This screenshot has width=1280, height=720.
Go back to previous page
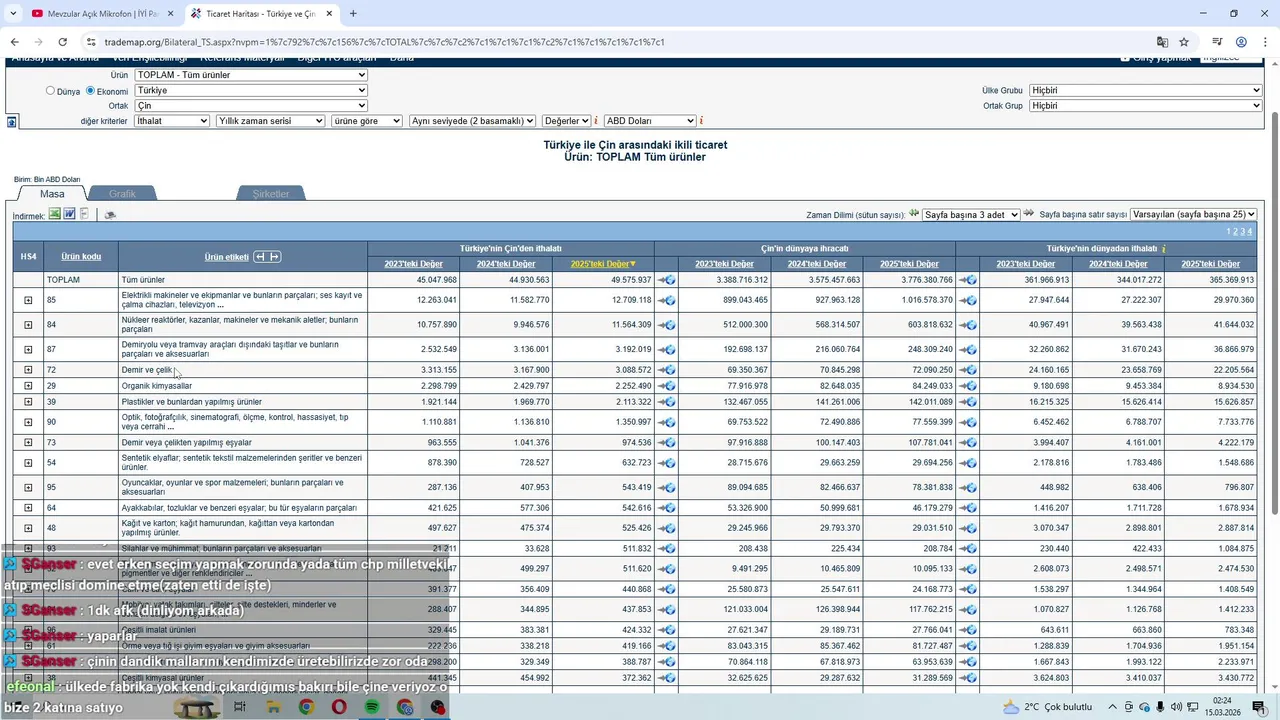tap(14, 42)
